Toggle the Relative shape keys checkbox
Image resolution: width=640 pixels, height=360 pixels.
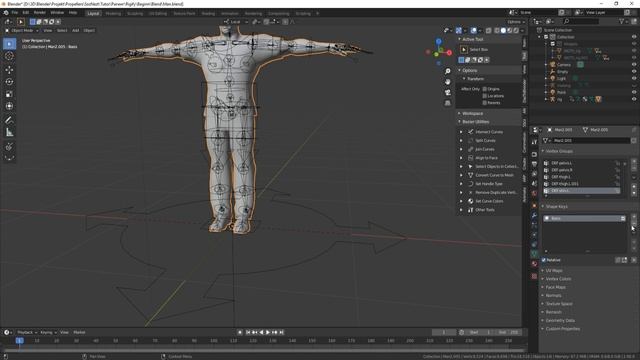544,260
